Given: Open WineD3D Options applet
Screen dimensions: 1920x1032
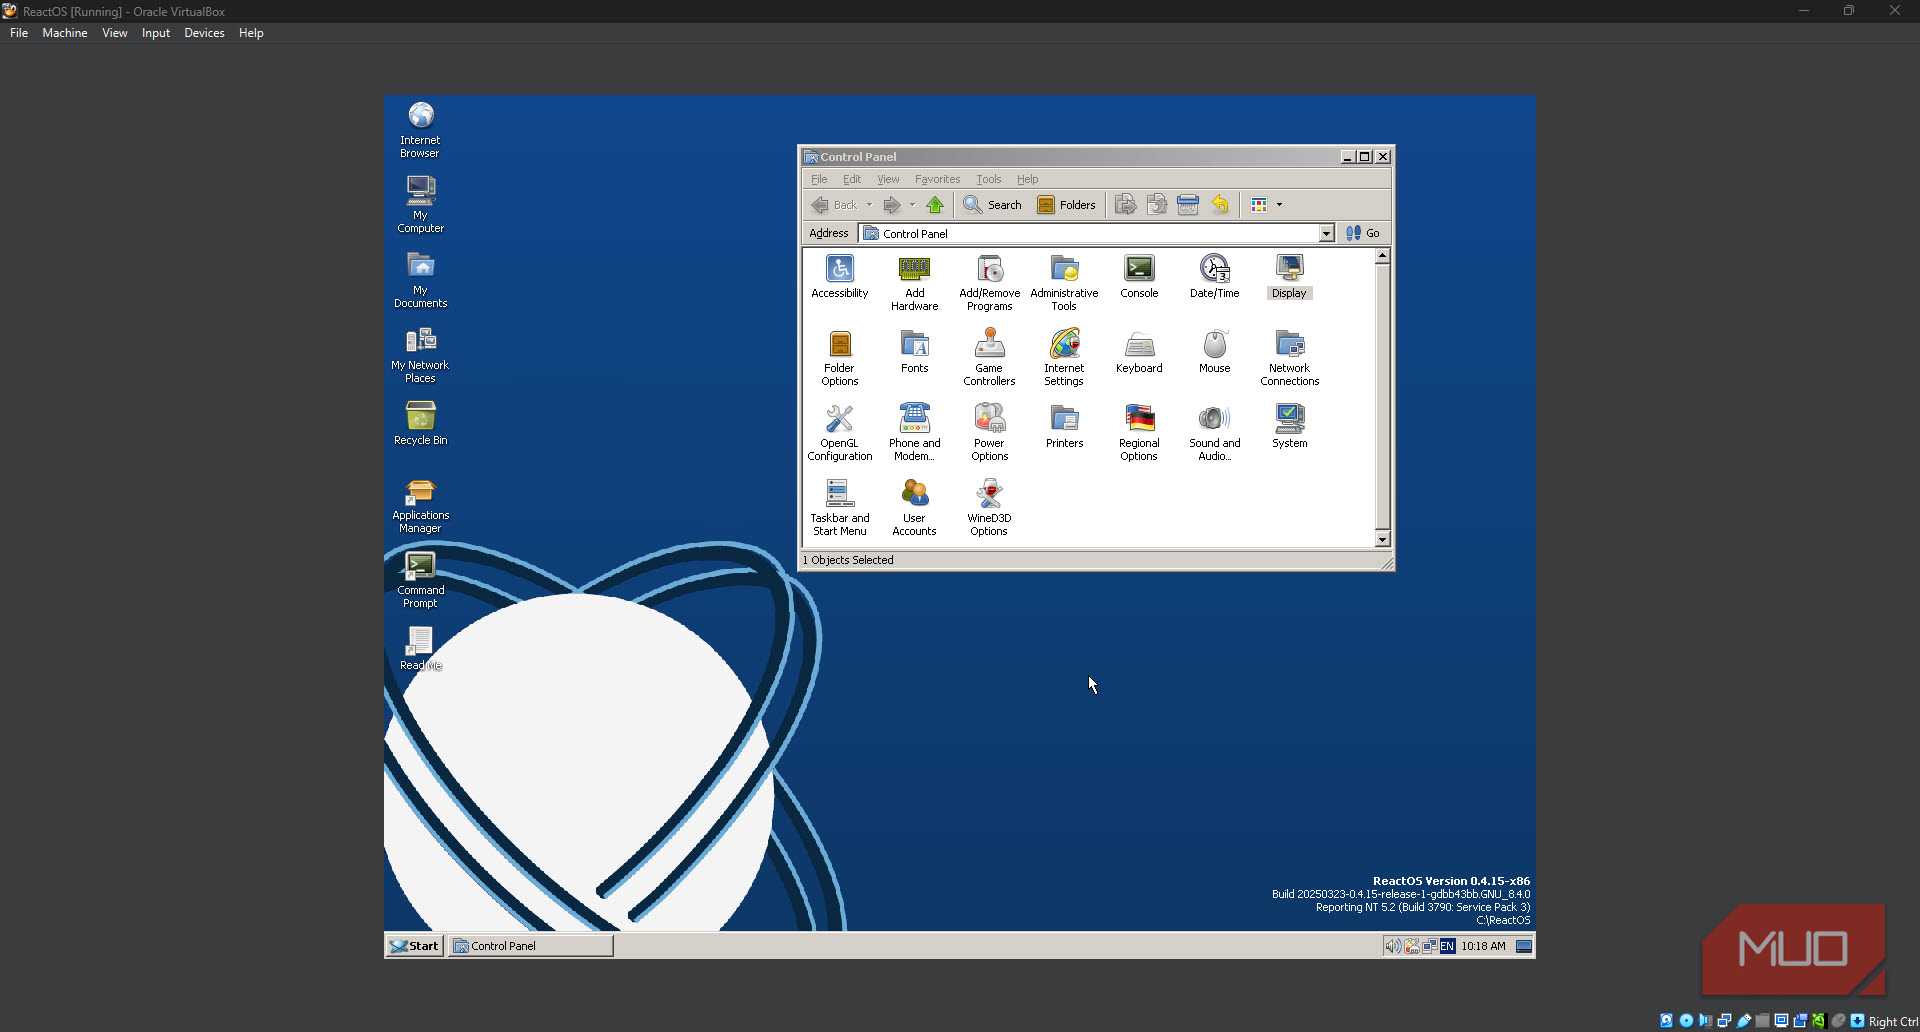Looking at the screenshot, I should pos(989,508).
